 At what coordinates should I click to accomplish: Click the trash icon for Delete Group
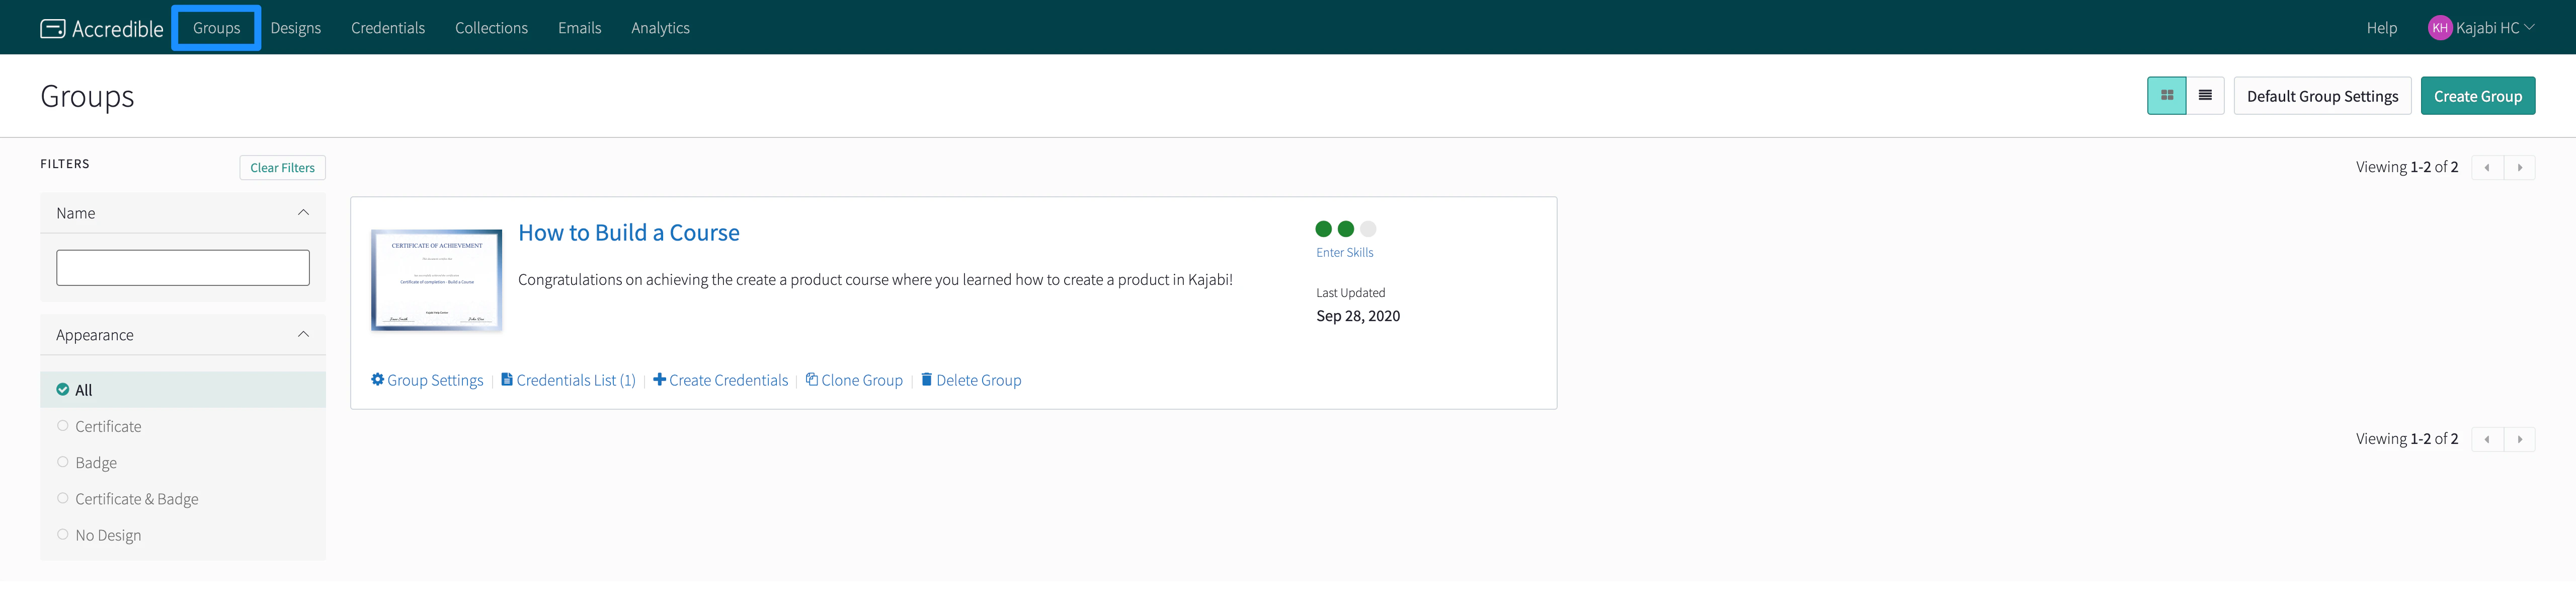[926, 380]
